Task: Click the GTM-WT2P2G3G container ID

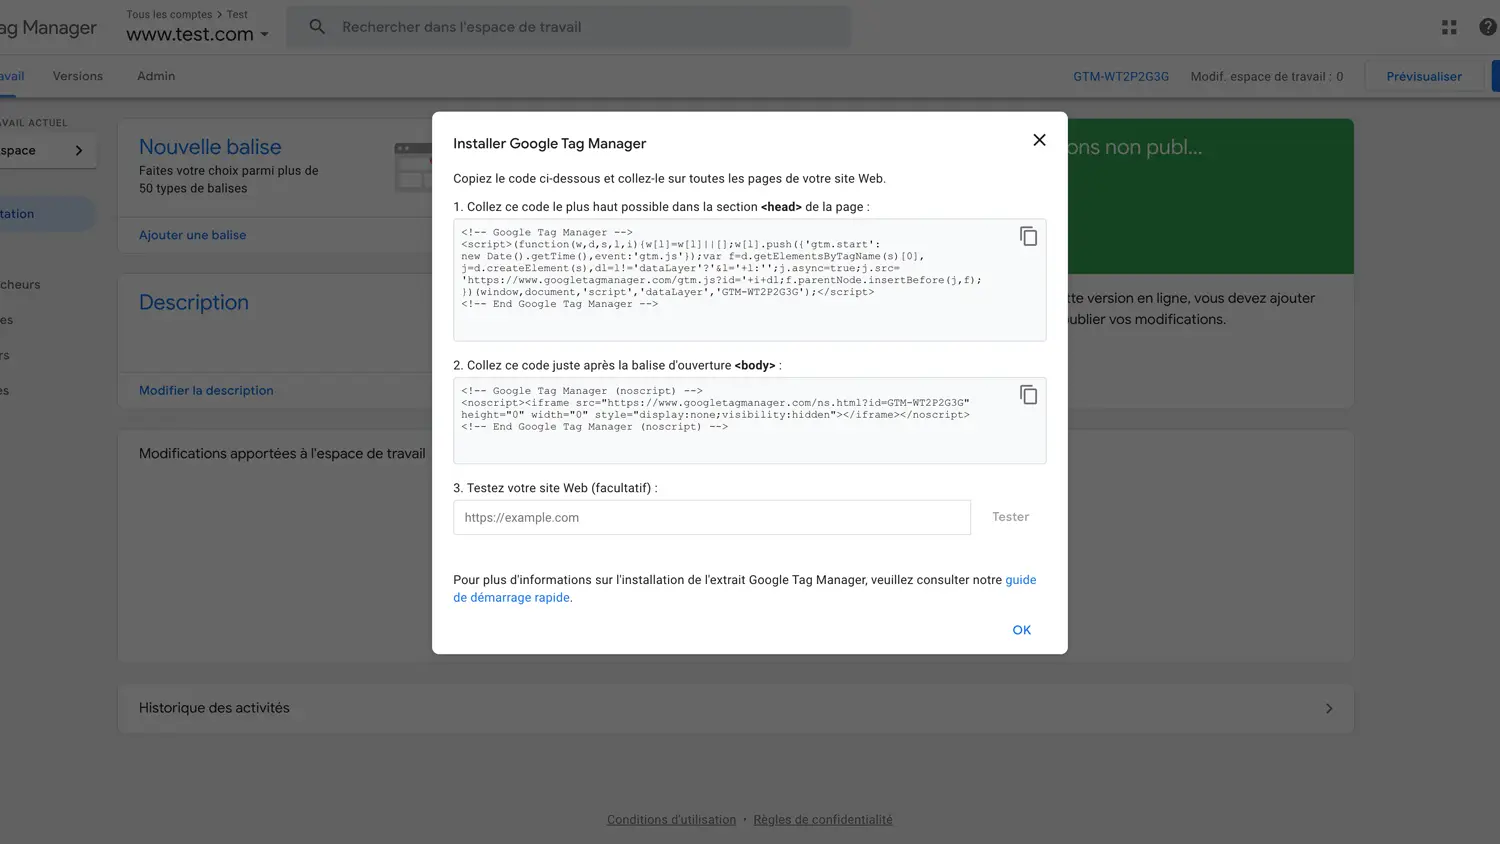Action: click(x=1121, y=76)
